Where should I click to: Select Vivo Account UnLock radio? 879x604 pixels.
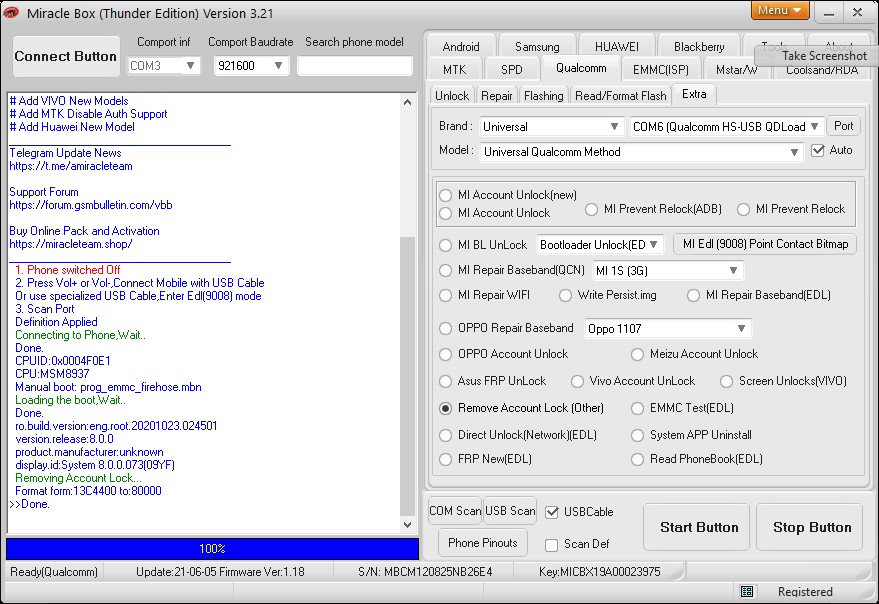tap(577, 381)
